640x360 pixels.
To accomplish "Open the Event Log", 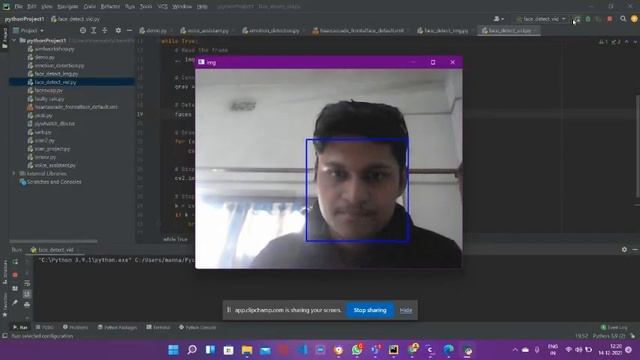I will coord(614,327).
